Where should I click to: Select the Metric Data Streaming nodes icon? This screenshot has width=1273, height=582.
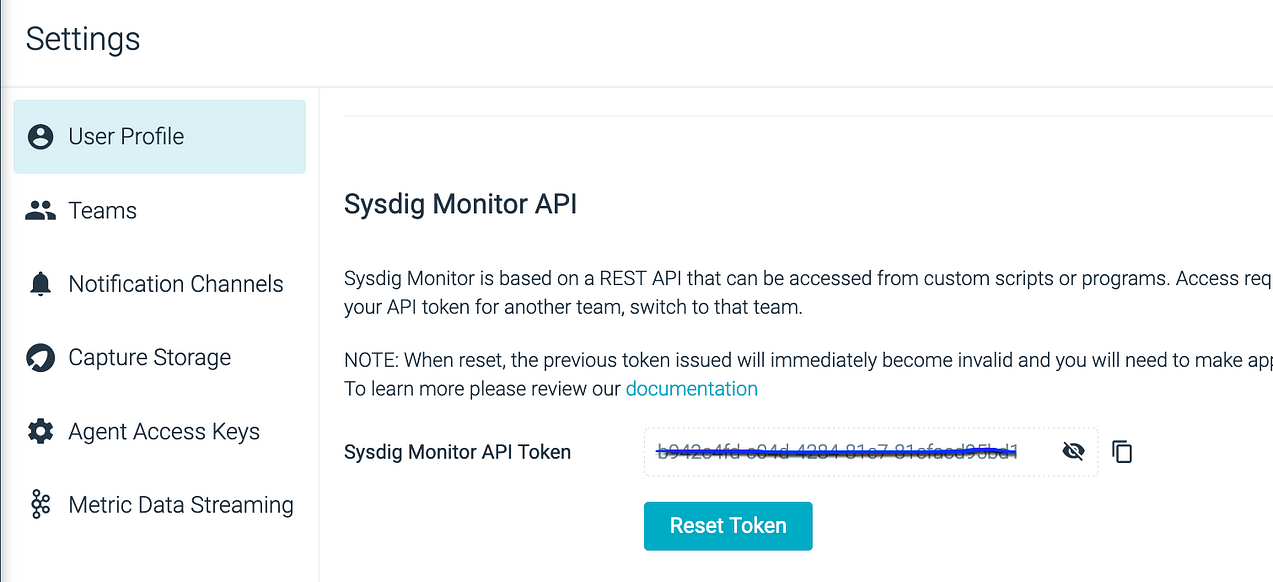coord(41,505)
